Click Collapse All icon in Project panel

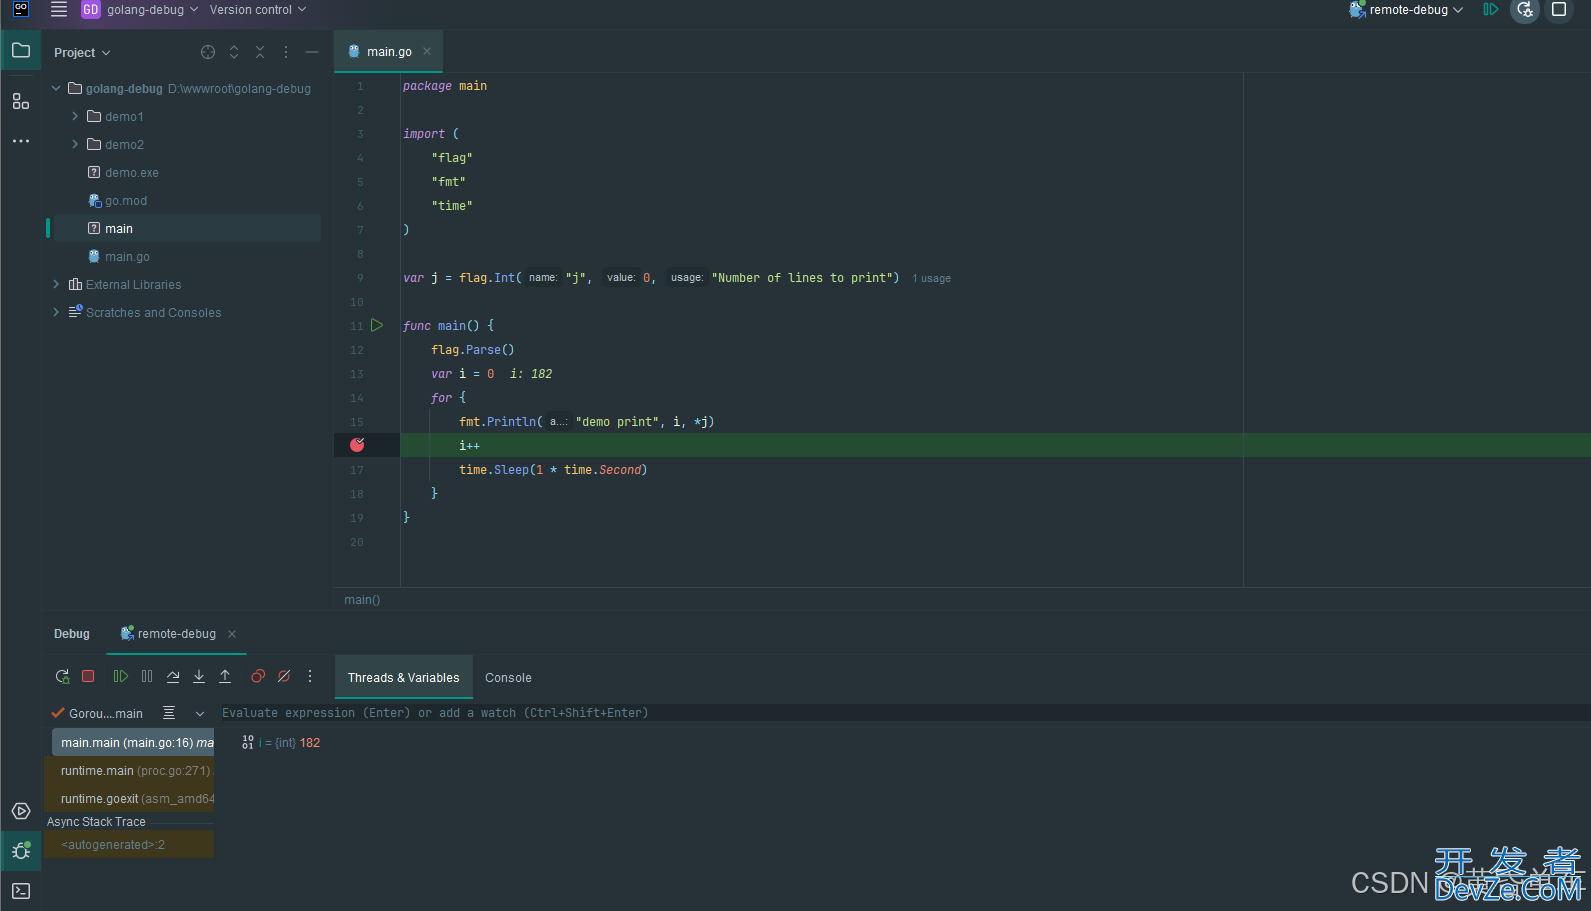tap(260, 52)
